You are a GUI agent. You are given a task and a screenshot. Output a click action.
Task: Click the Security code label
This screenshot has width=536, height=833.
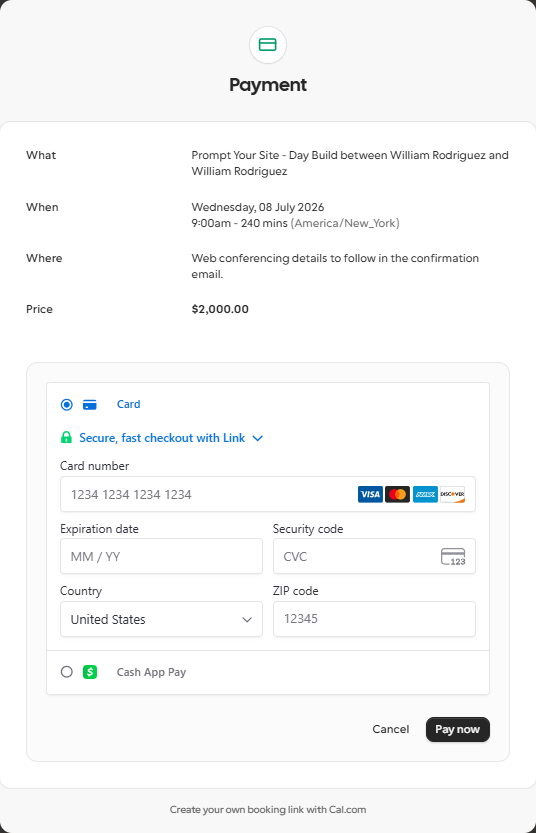308,529
